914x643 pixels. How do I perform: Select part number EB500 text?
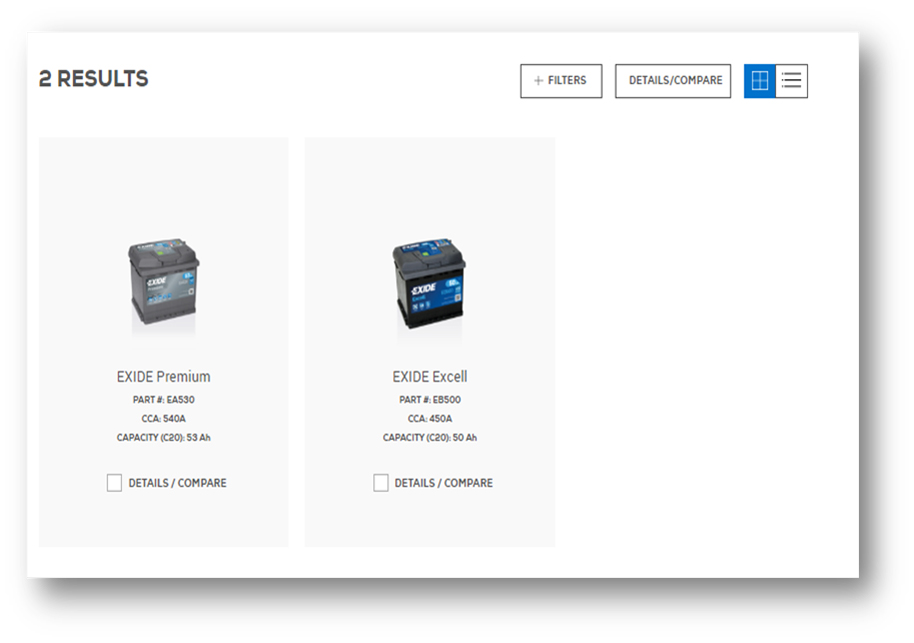point(430,399)
